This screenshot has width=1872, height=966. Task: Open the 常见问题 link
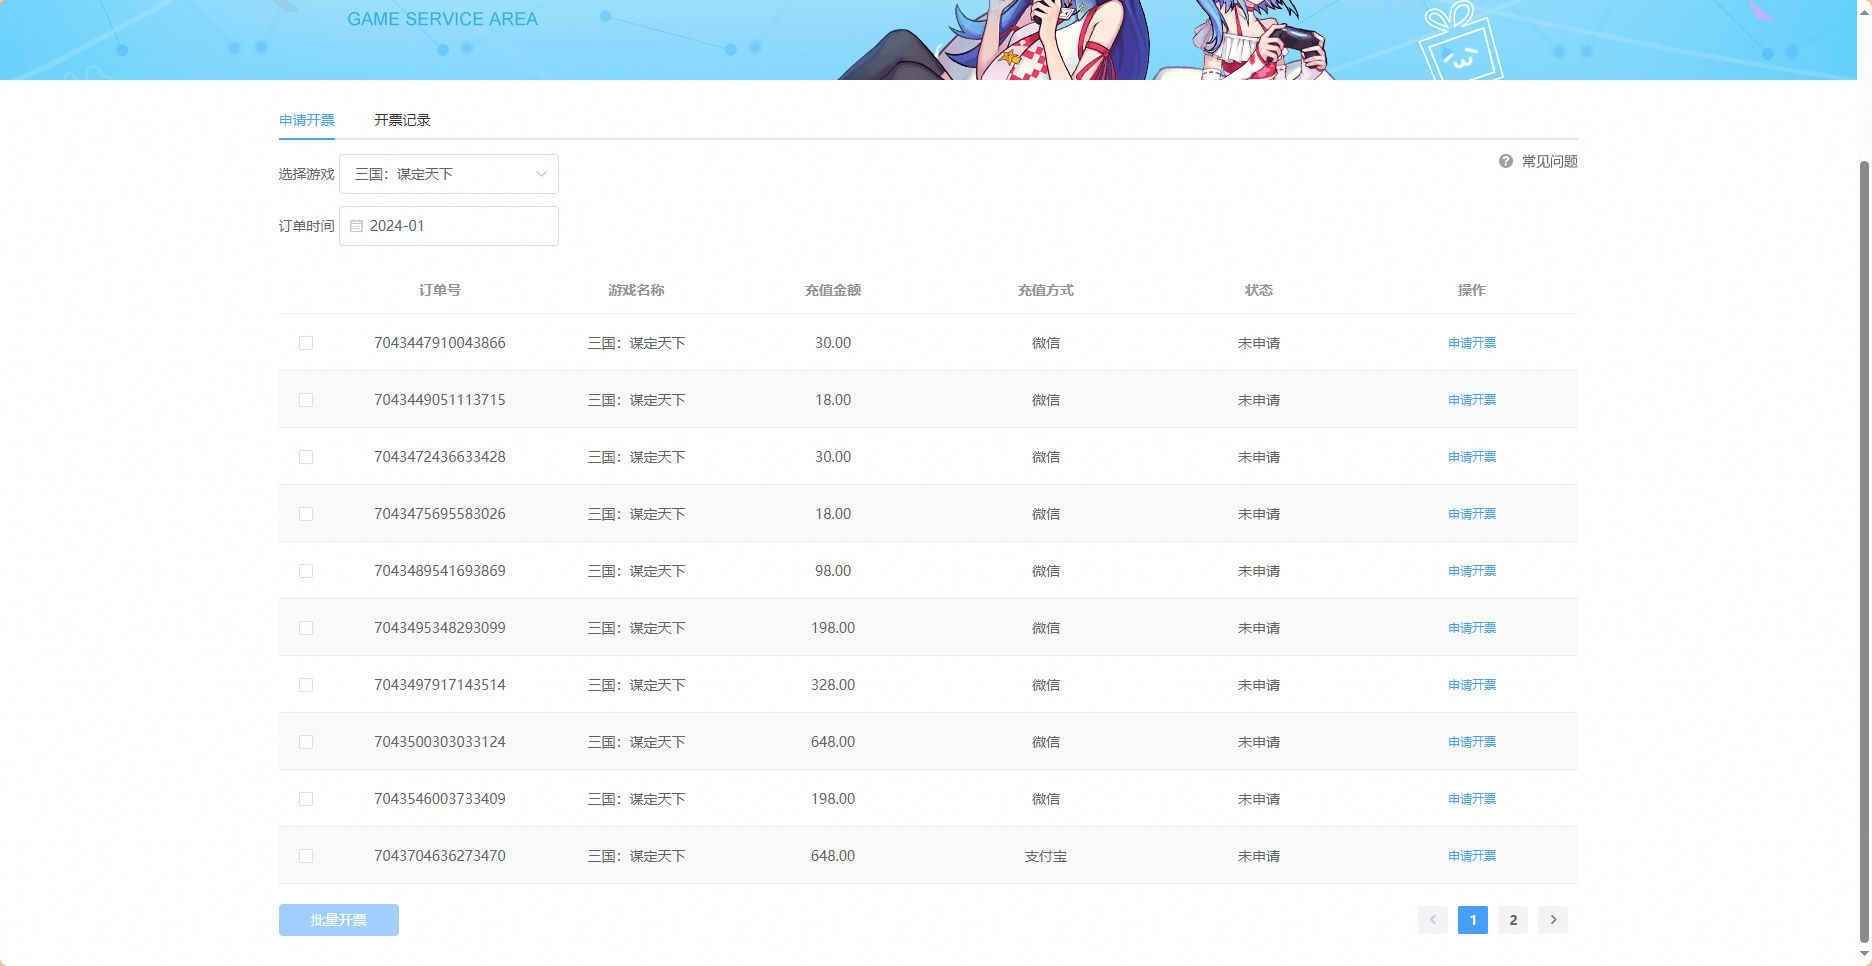1549,161
